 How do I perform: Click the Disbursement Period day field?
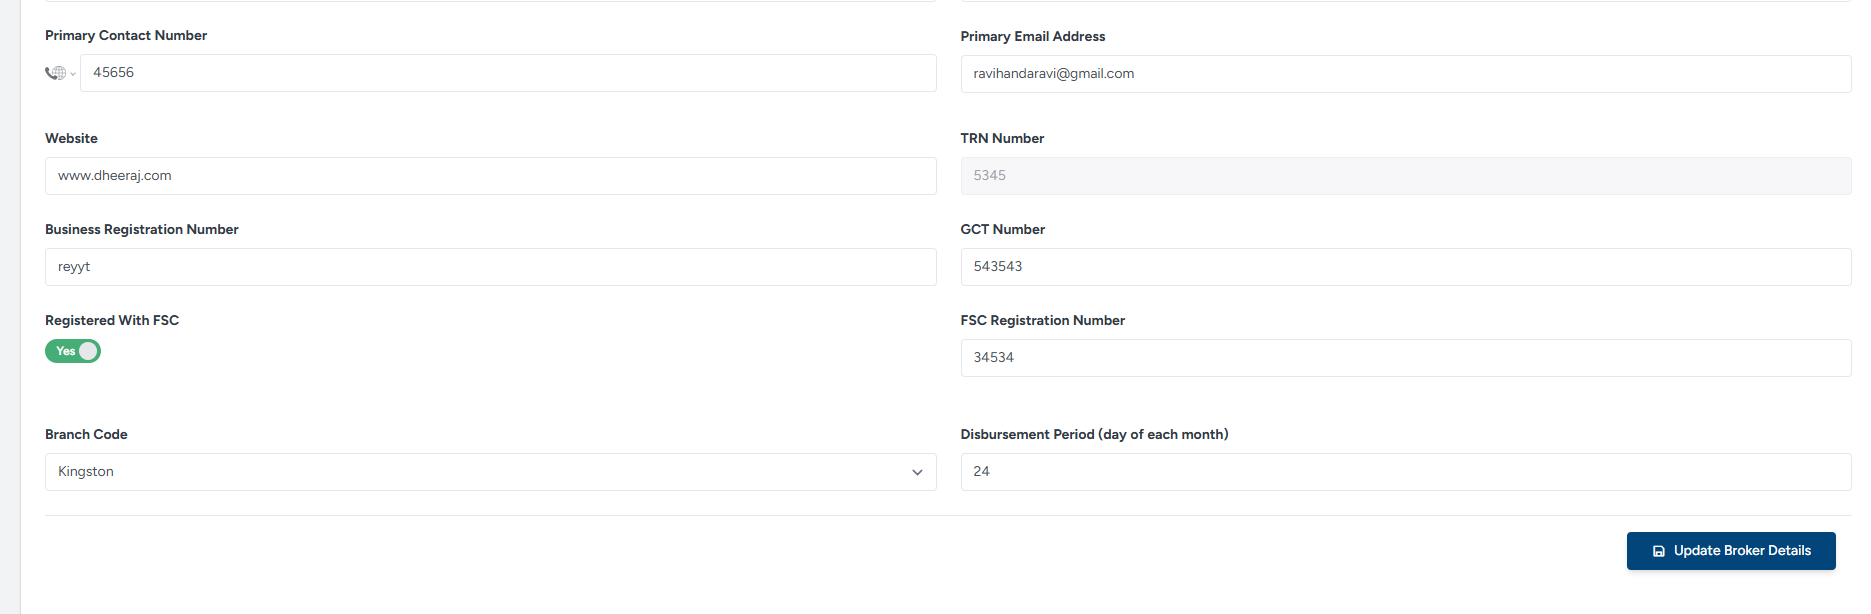(1405, 472)
